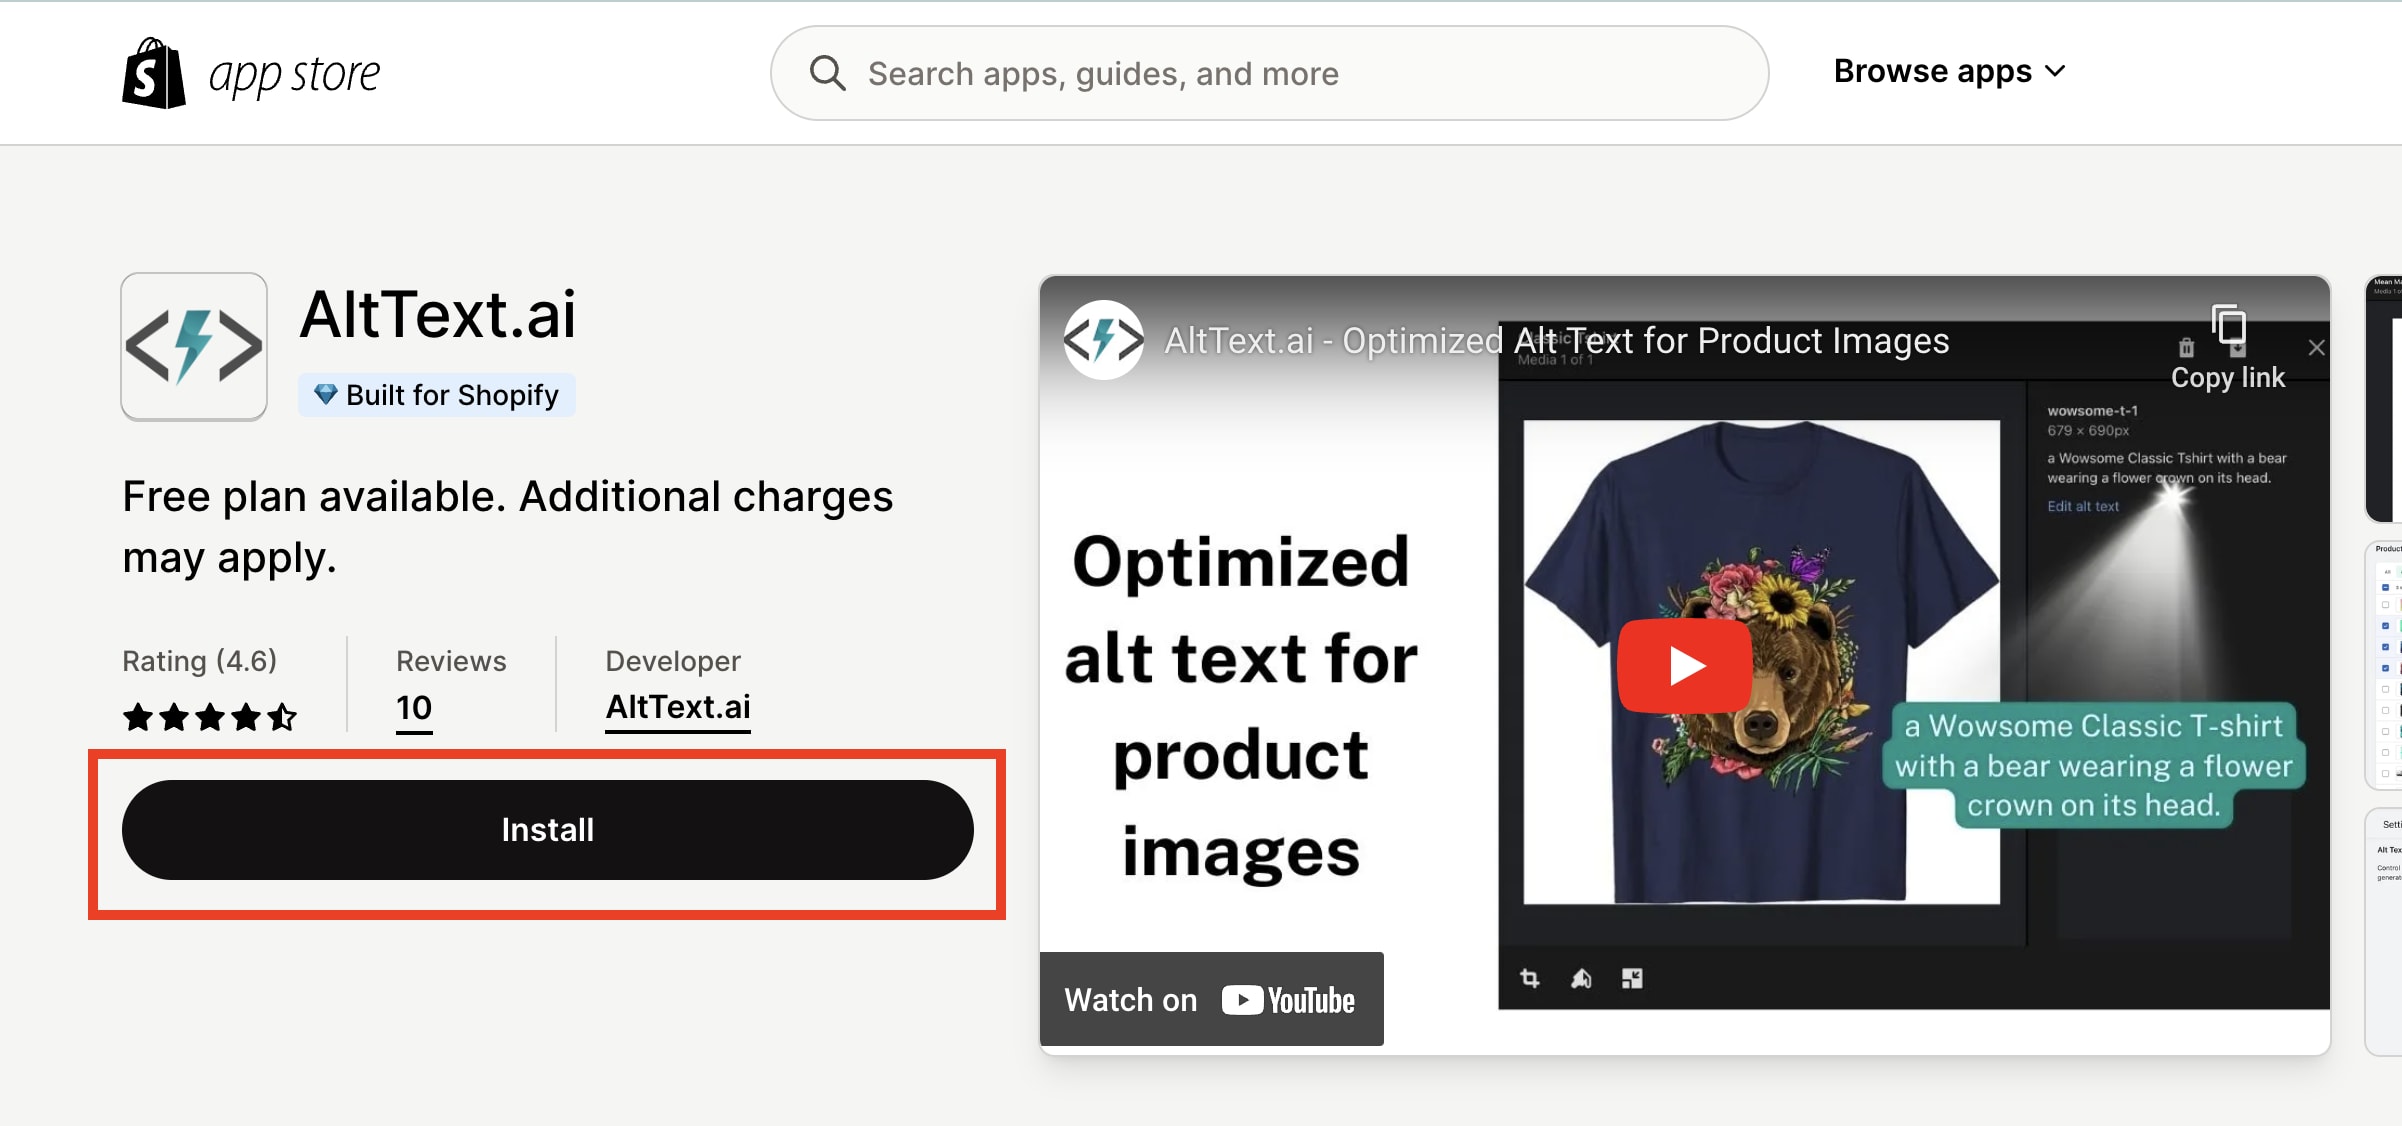Click the AltText.ai app icon
The width and height of the screenshot is (2402, 1126).
(x=194, y=346)
